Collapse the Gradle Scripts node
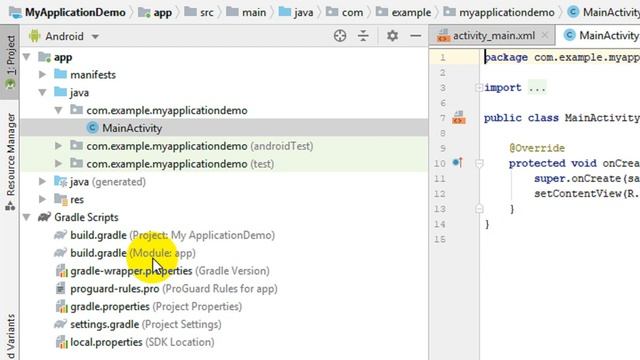Viewport: 640px width, 360px height. [27, 217]
